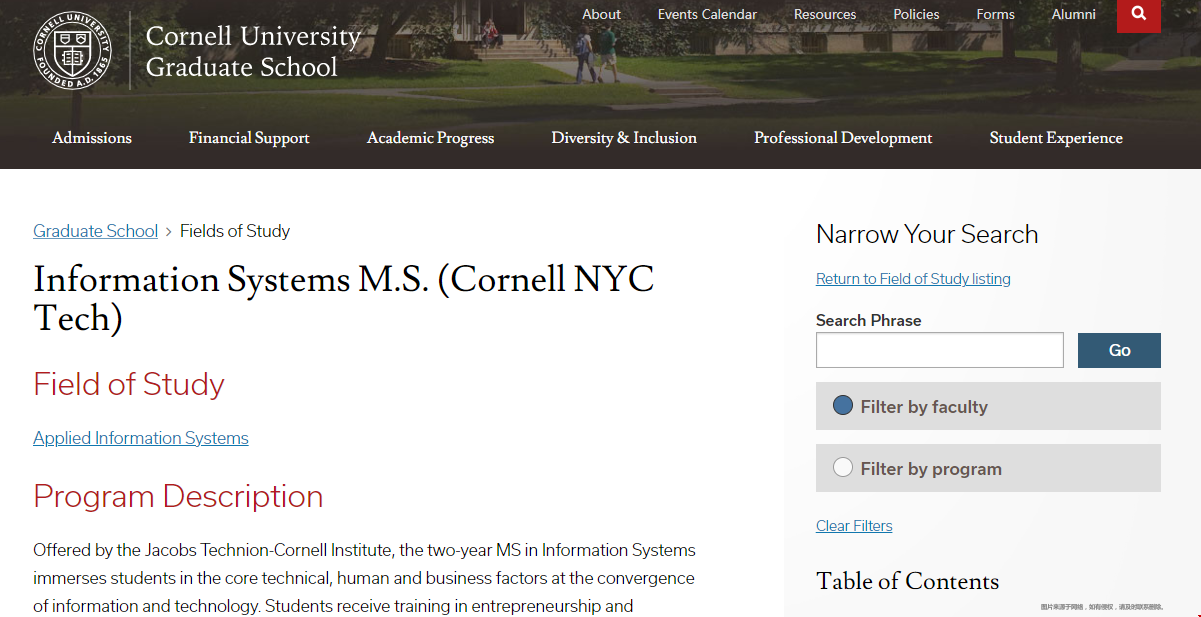Image resolution: width=1201 pixels, height=617 pixels.
Task: Click the Information Systems M.S. page title
Action: point(343,298)
